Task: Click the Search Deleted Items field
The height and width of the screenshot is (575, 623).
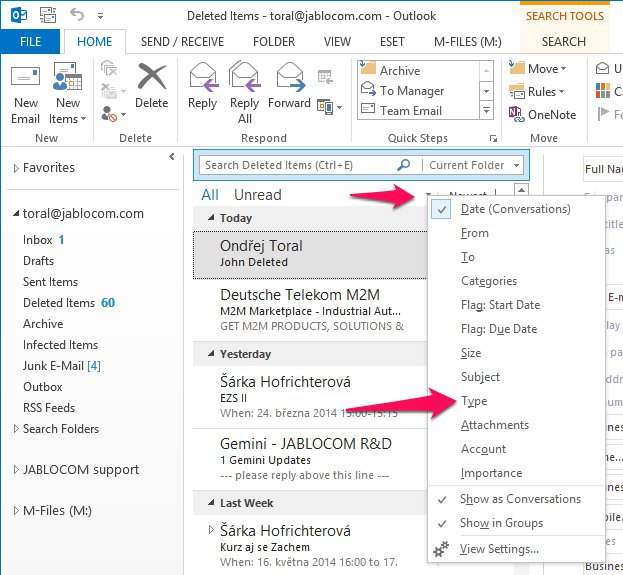Action: point(298,165)
